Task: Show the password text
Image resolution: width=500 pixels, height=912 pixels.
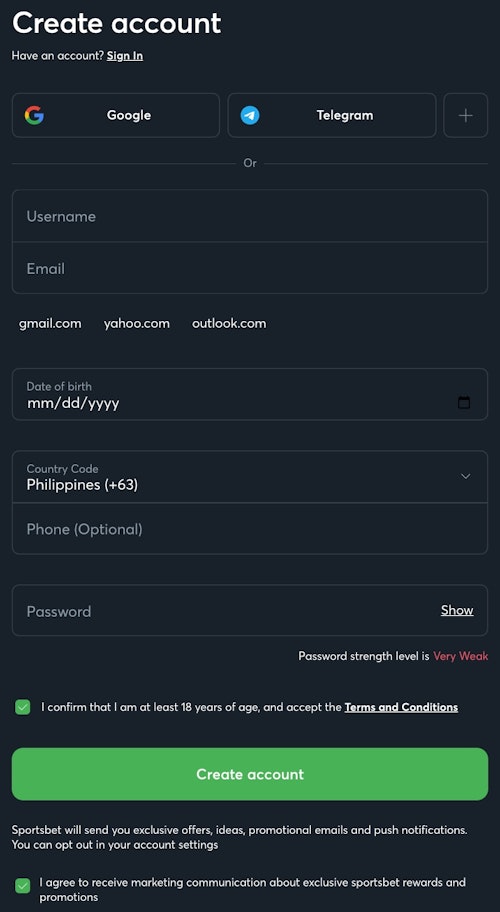Action: click(457, 610)
